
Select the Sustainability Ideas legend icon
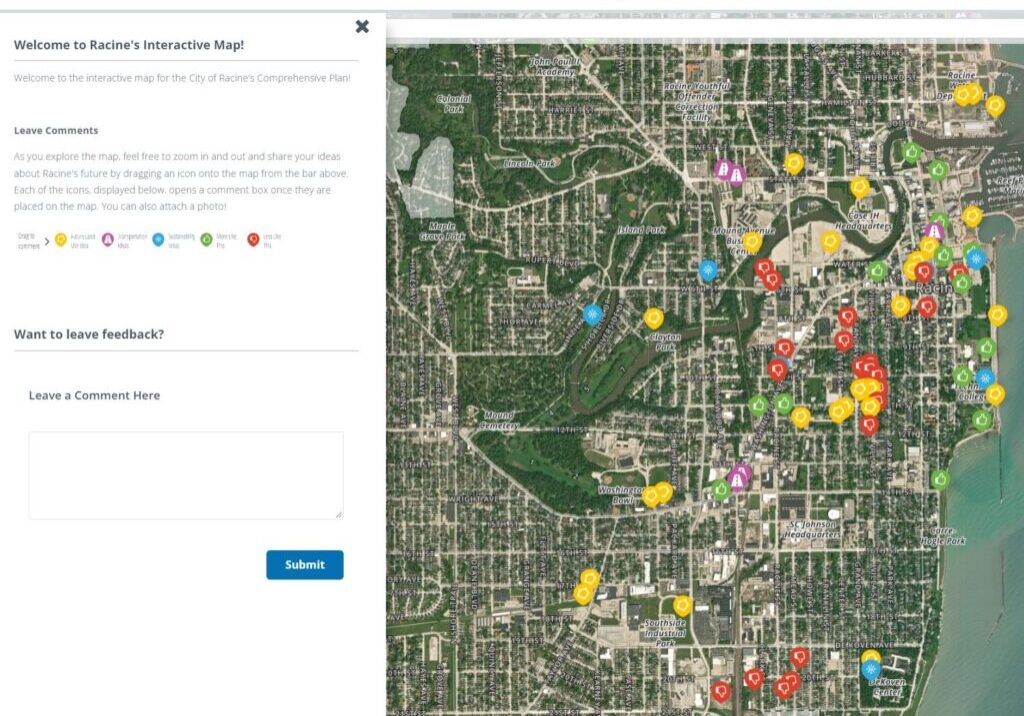click(160, 239)
